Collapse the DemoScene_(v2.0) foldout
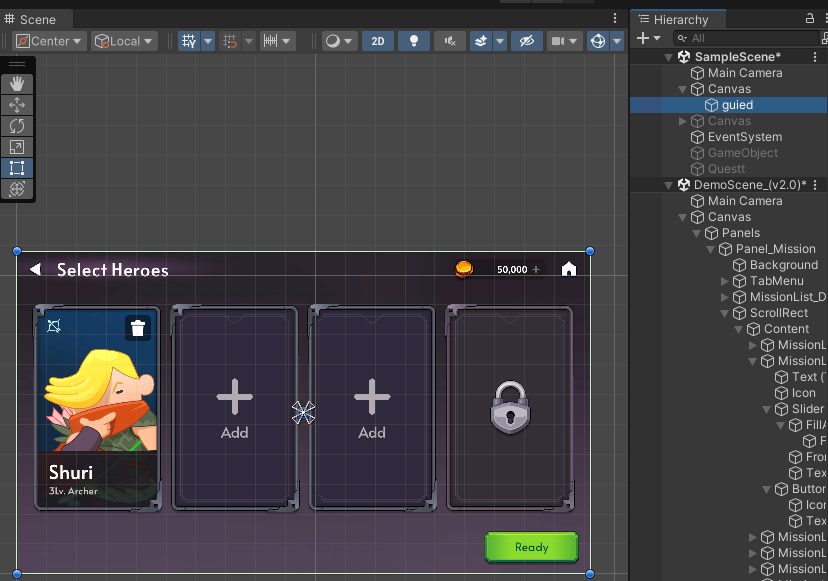 [669, 185]
